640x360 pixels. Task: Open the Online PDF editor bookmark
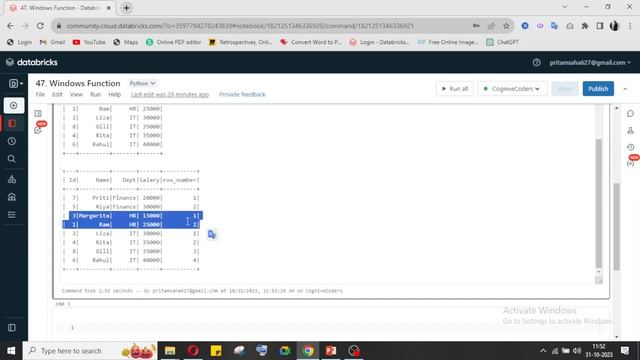tap(173, 42)
